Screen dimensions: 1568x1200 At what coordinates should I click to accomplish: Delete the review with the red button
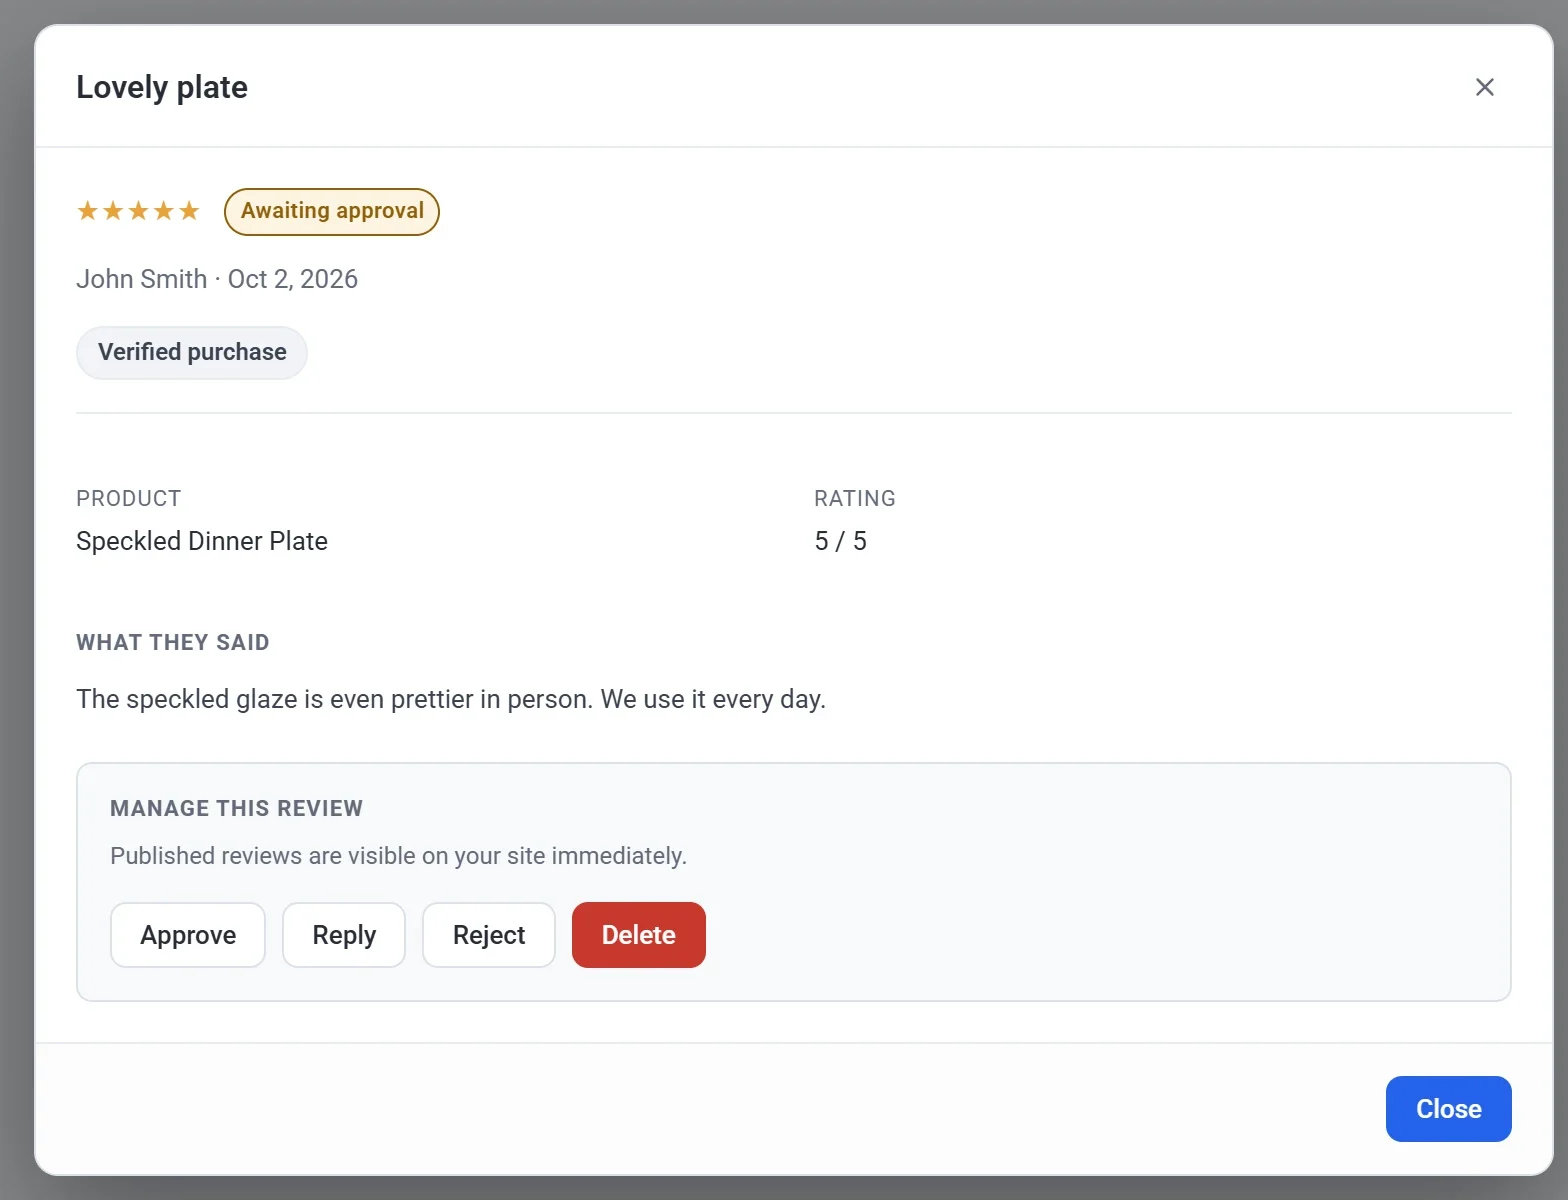tap(639, 935)
